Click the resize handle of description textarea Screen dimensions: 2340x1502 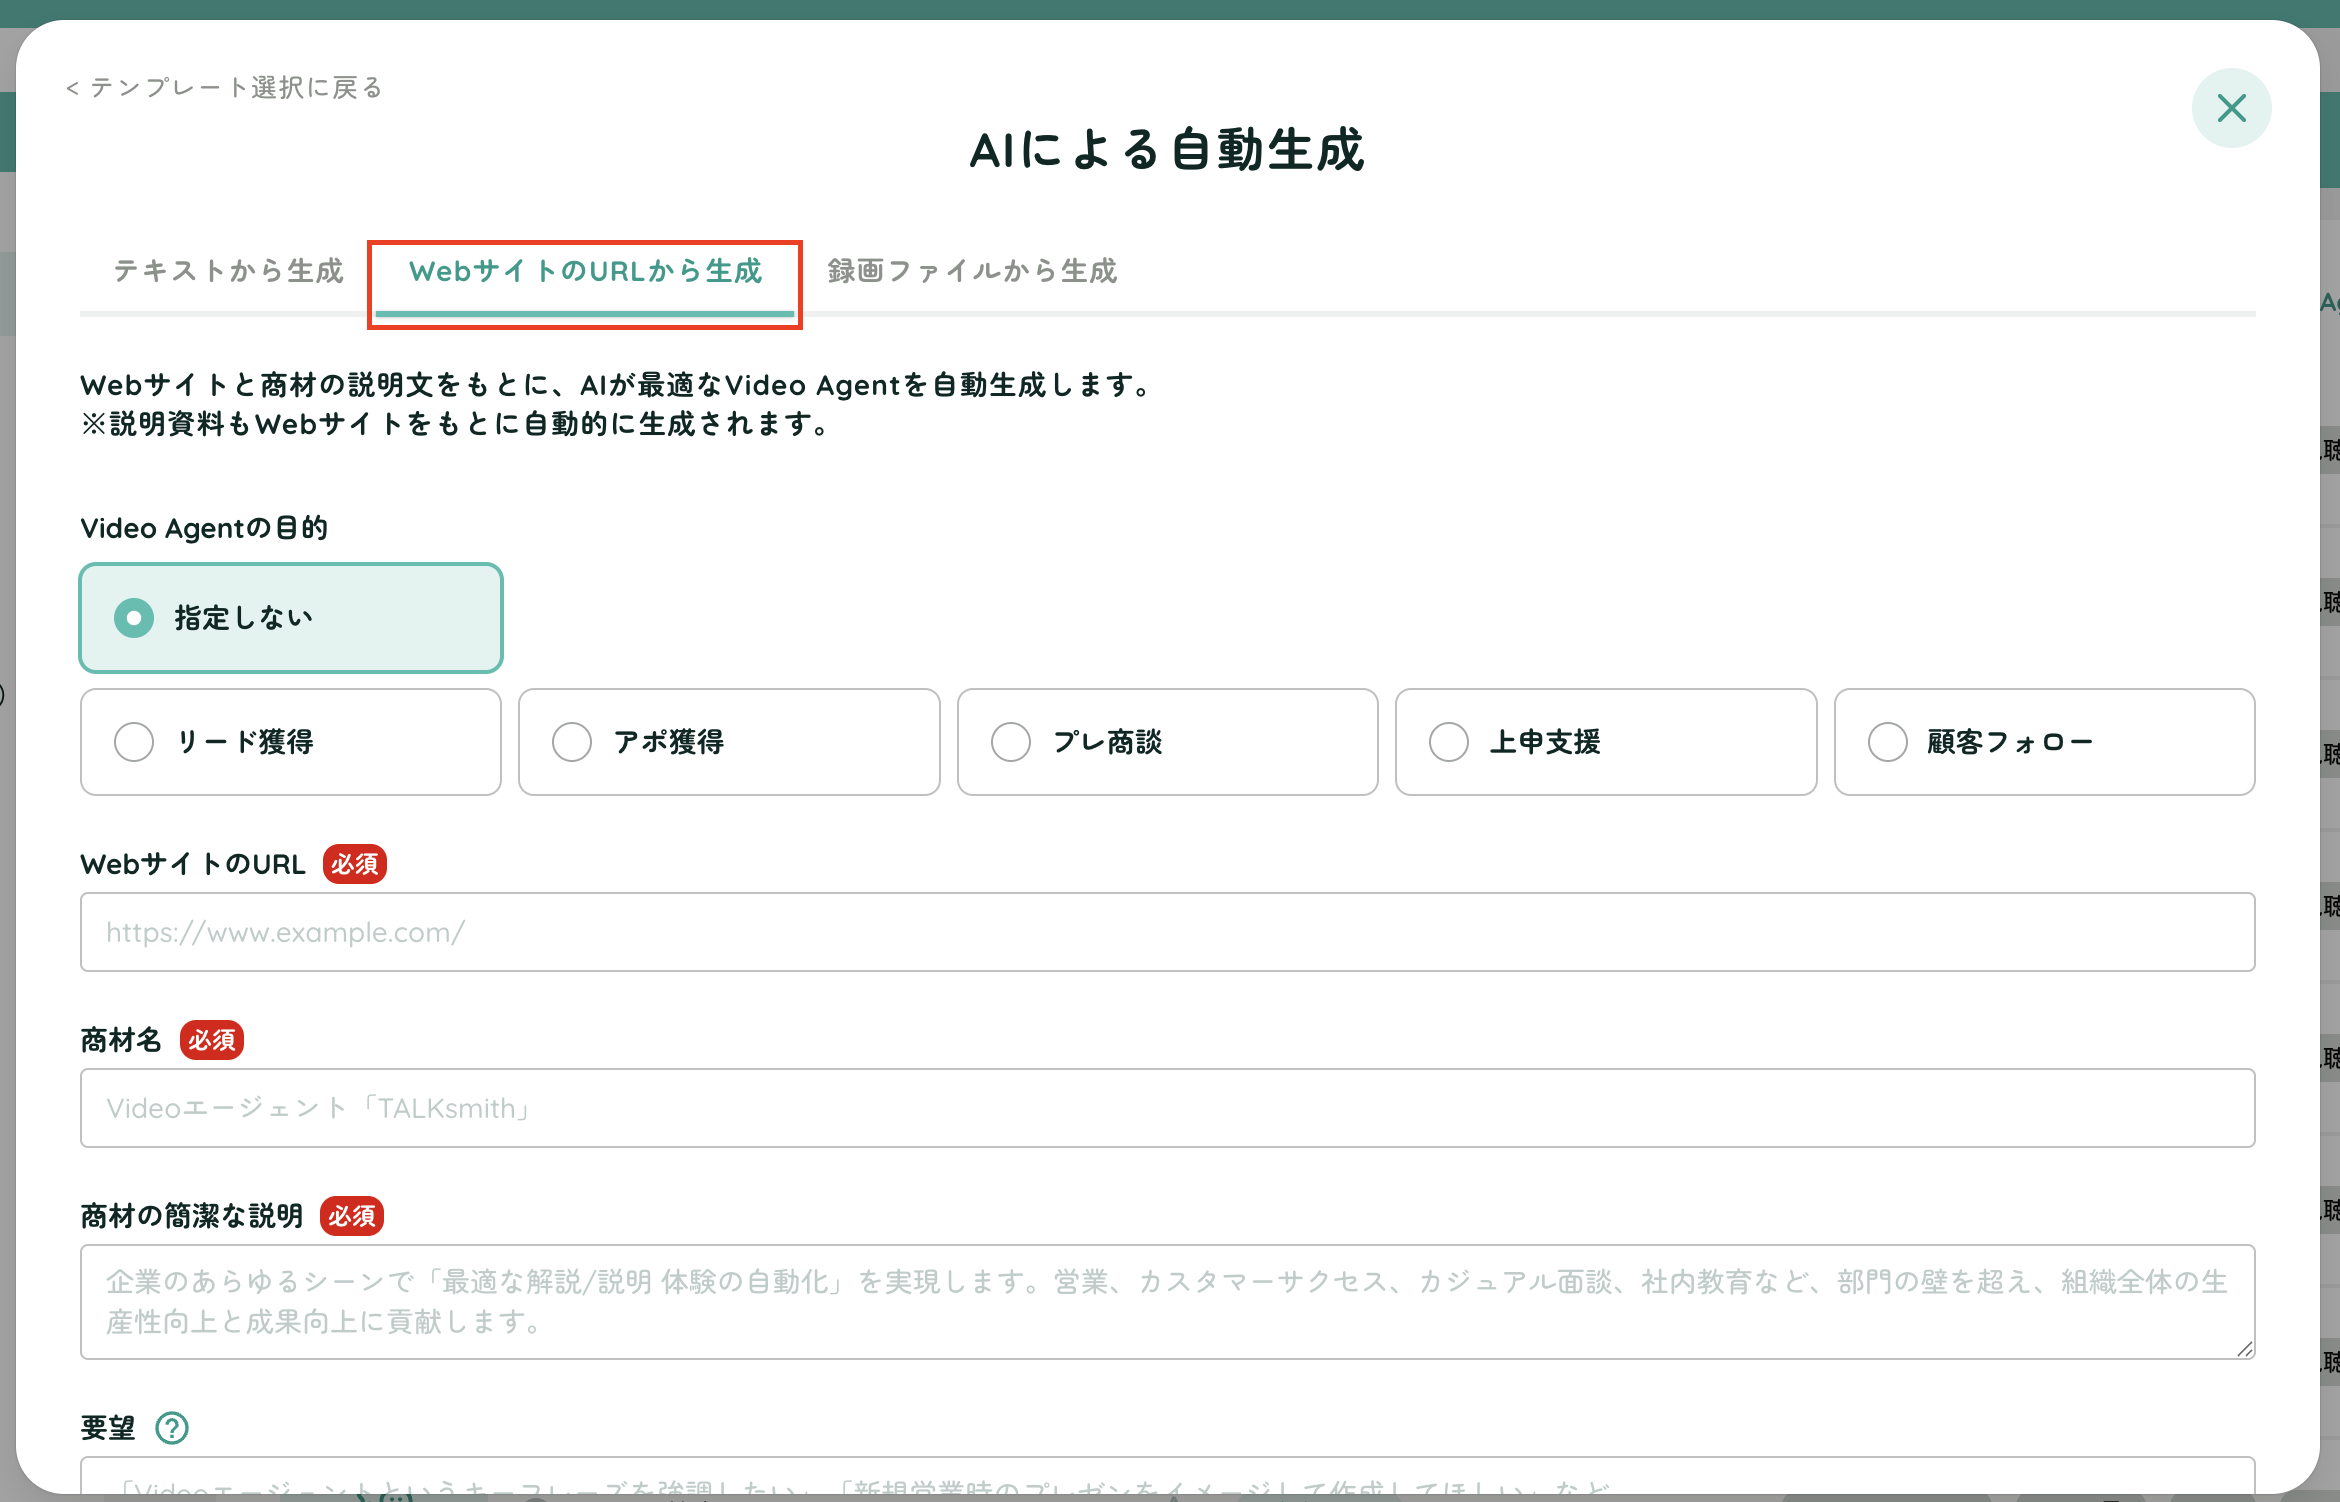tap(2245, 1349)
